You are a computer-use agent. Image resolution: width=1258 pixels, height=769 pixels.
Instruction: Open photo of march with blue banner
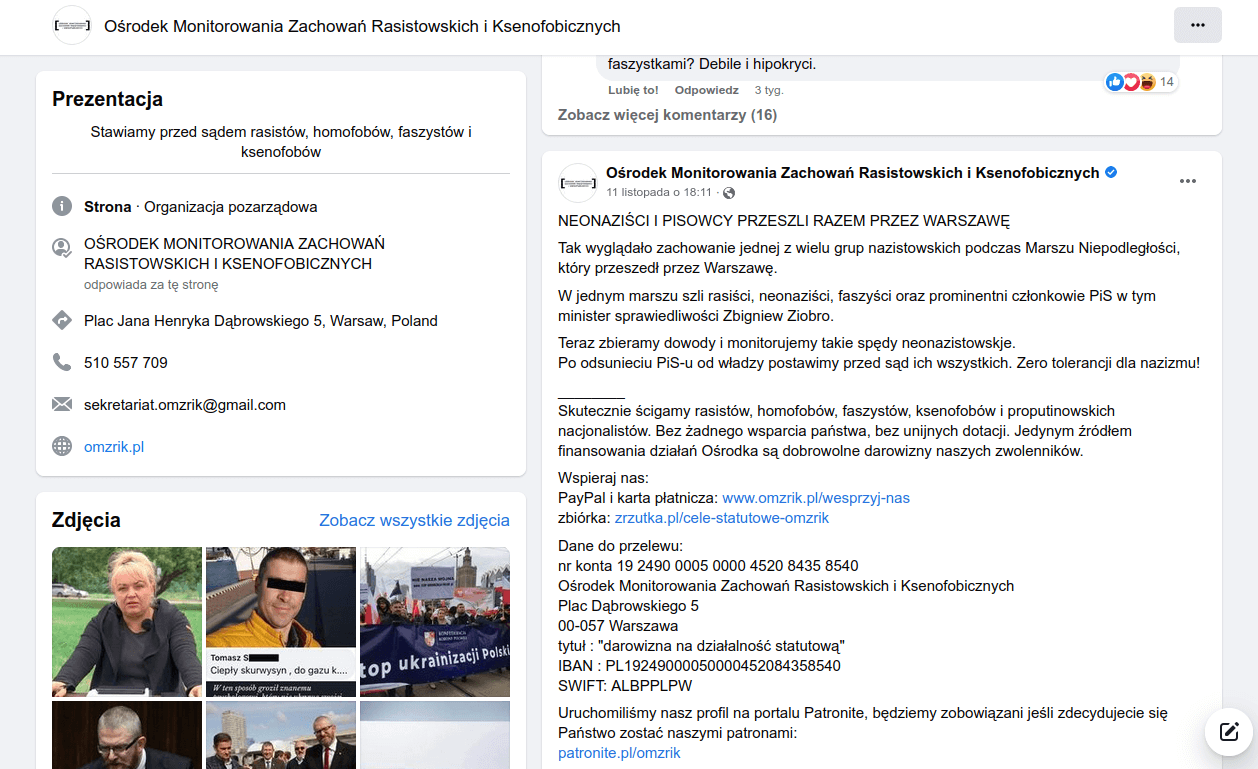tap(435, 622)
